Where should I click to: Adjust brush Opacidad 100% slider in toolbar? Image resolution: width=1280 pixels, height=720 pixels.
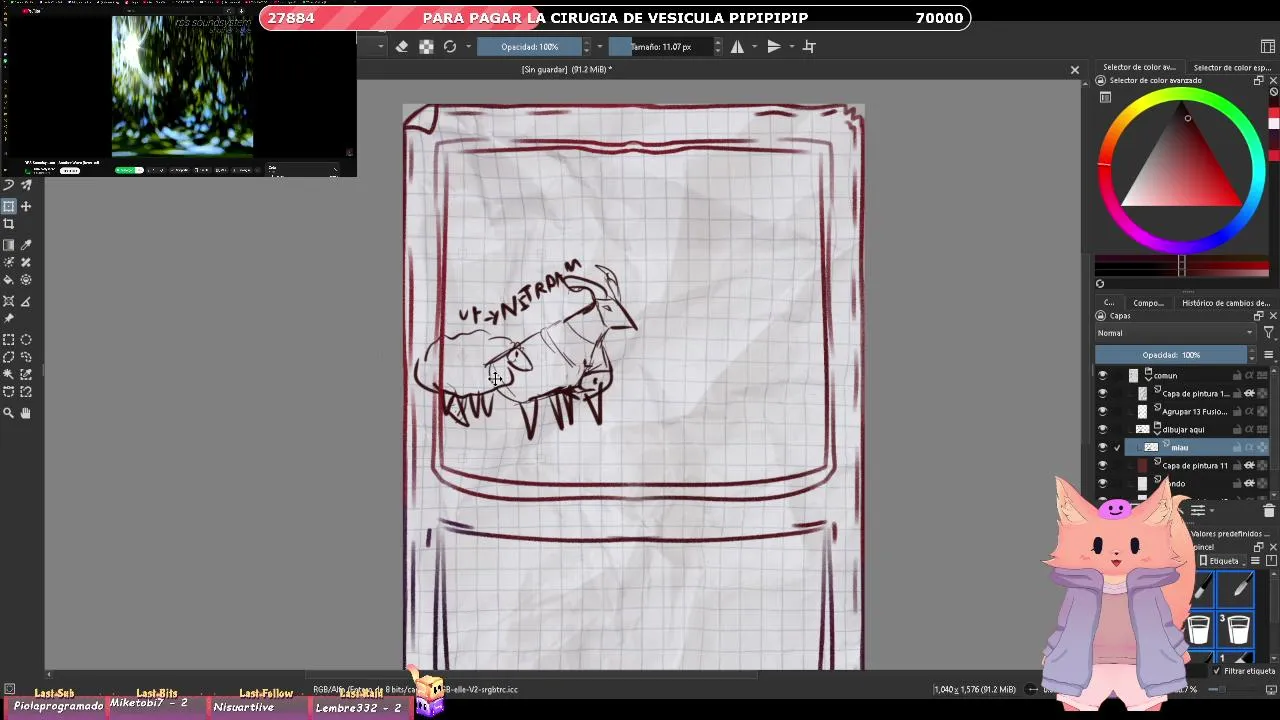[x=529, y=46]
